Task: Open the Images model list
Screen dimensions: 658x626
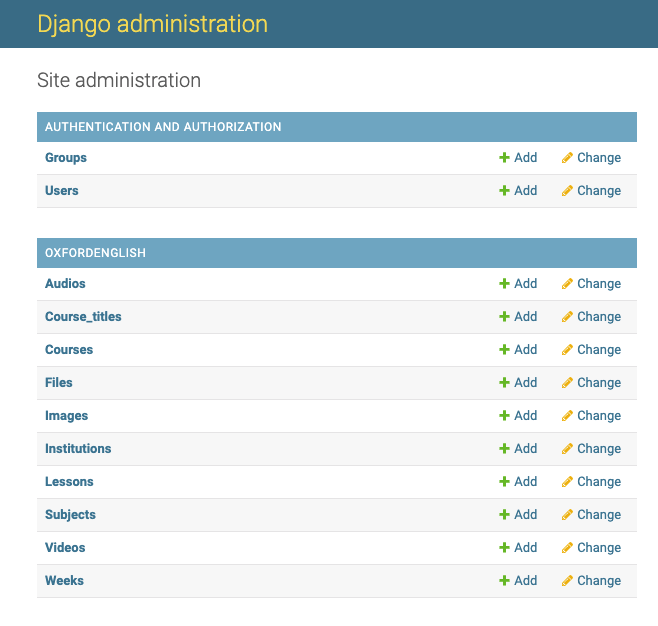Action: [x=66, y=416]
